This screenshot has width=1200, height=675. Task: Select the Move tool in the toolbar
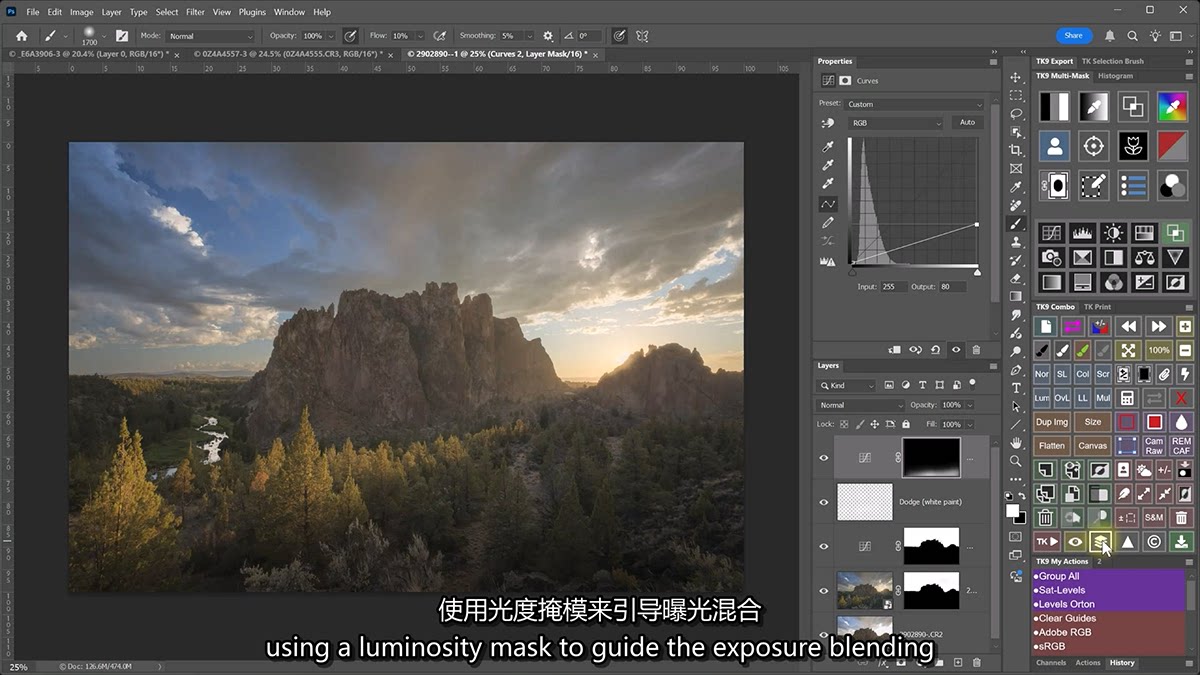[x=1016, y=77]
